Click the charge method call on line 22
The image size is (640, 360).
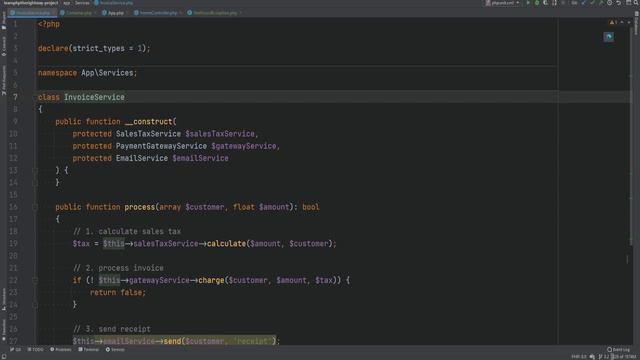(211, 280)
